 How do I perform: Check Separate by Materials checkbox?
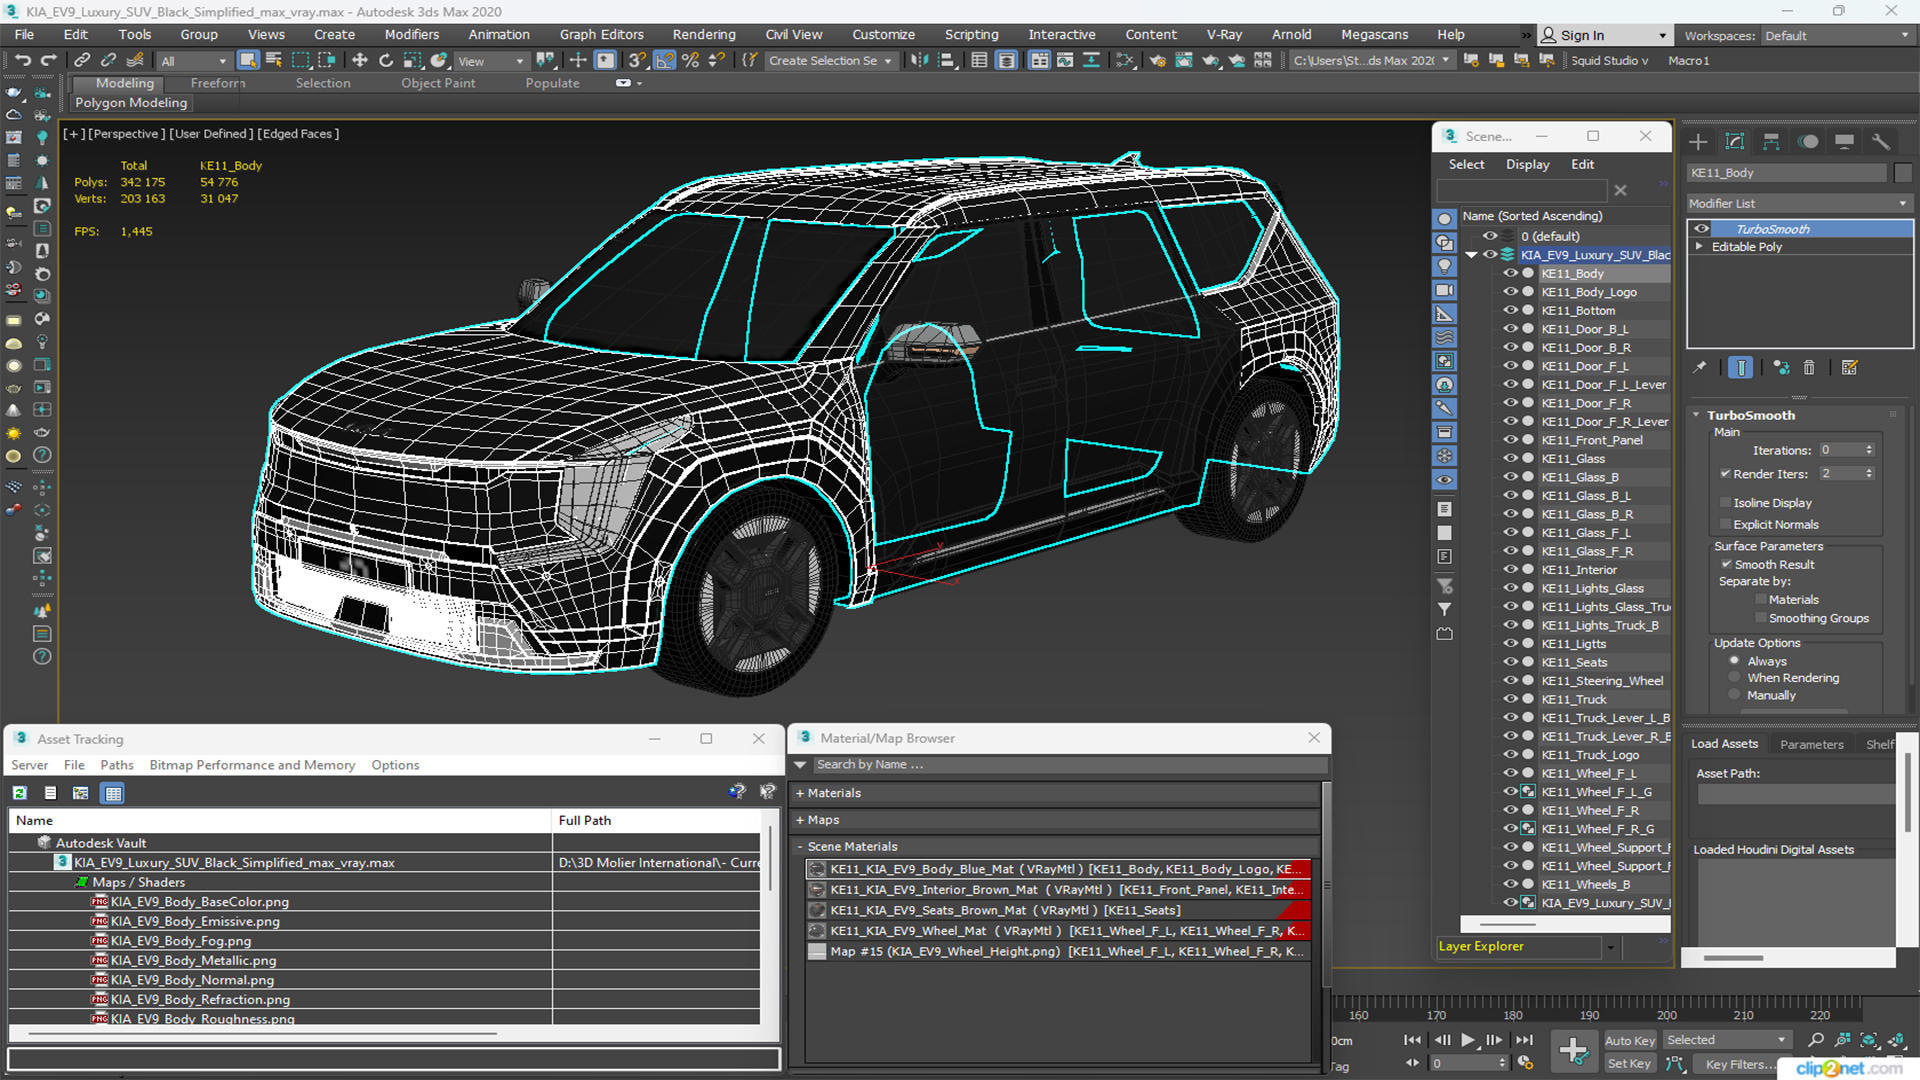coord(1761,600)
